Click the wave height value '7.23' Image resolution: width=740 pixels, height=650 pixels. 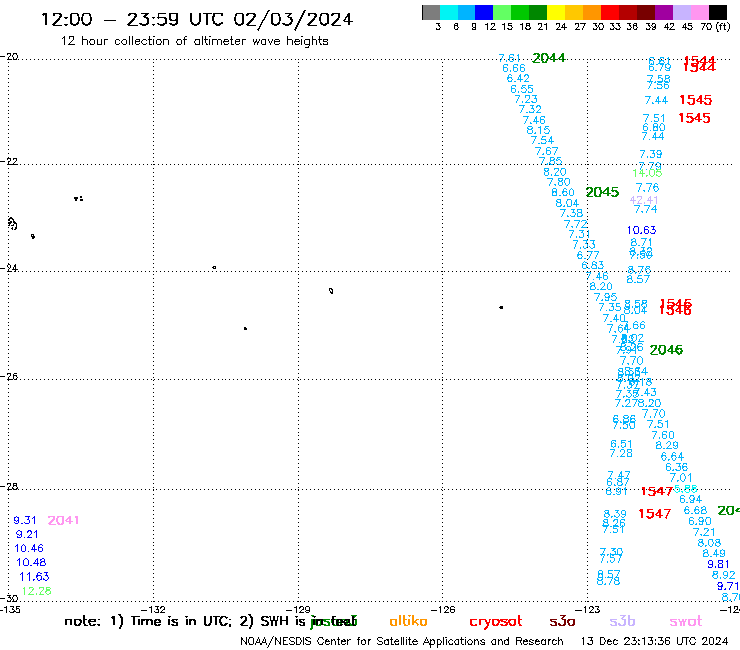(526, 99)
